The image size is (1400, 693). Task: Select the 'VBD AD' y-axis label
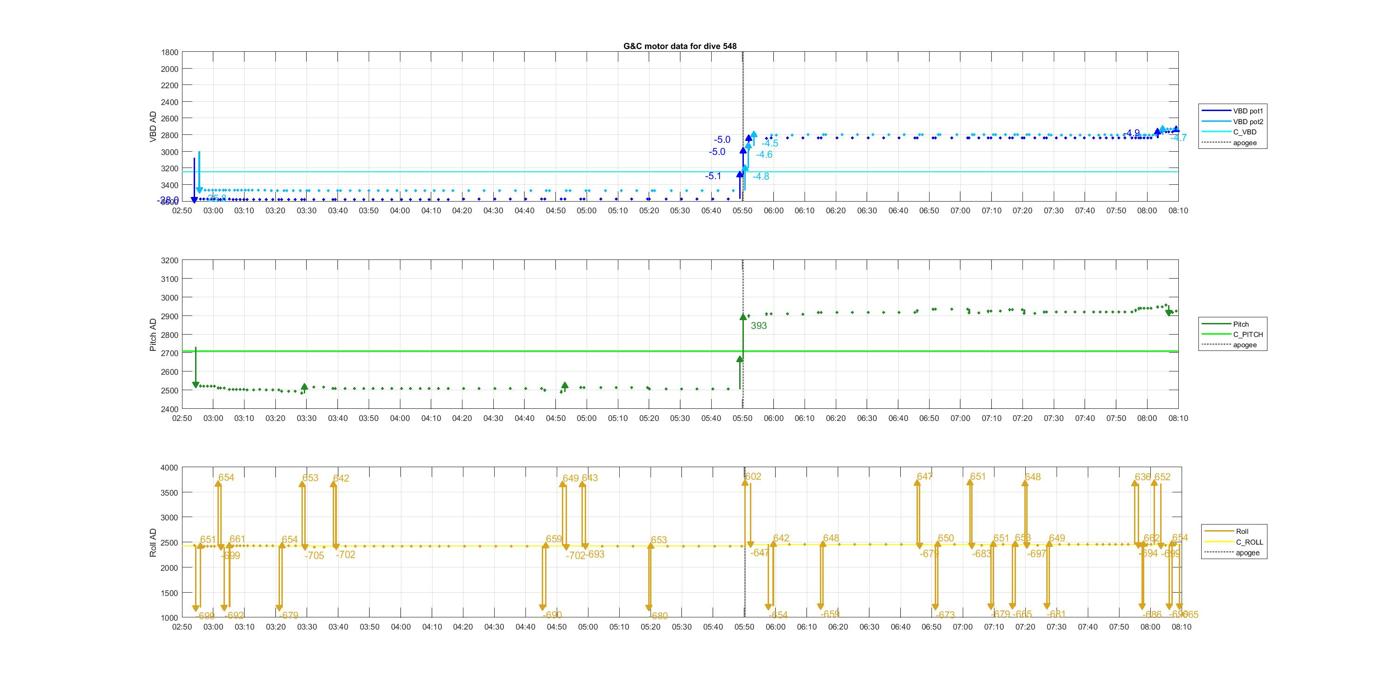(x=154, y=126)
